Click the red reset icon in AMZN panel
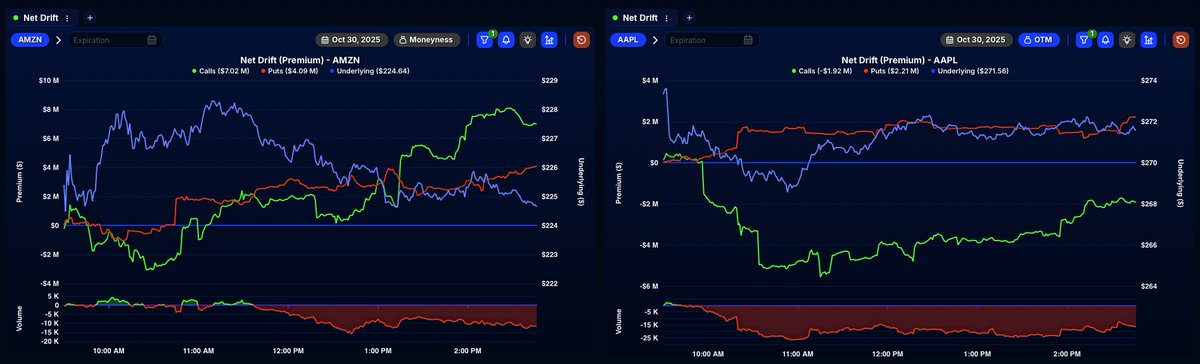 tap(582, 40)
